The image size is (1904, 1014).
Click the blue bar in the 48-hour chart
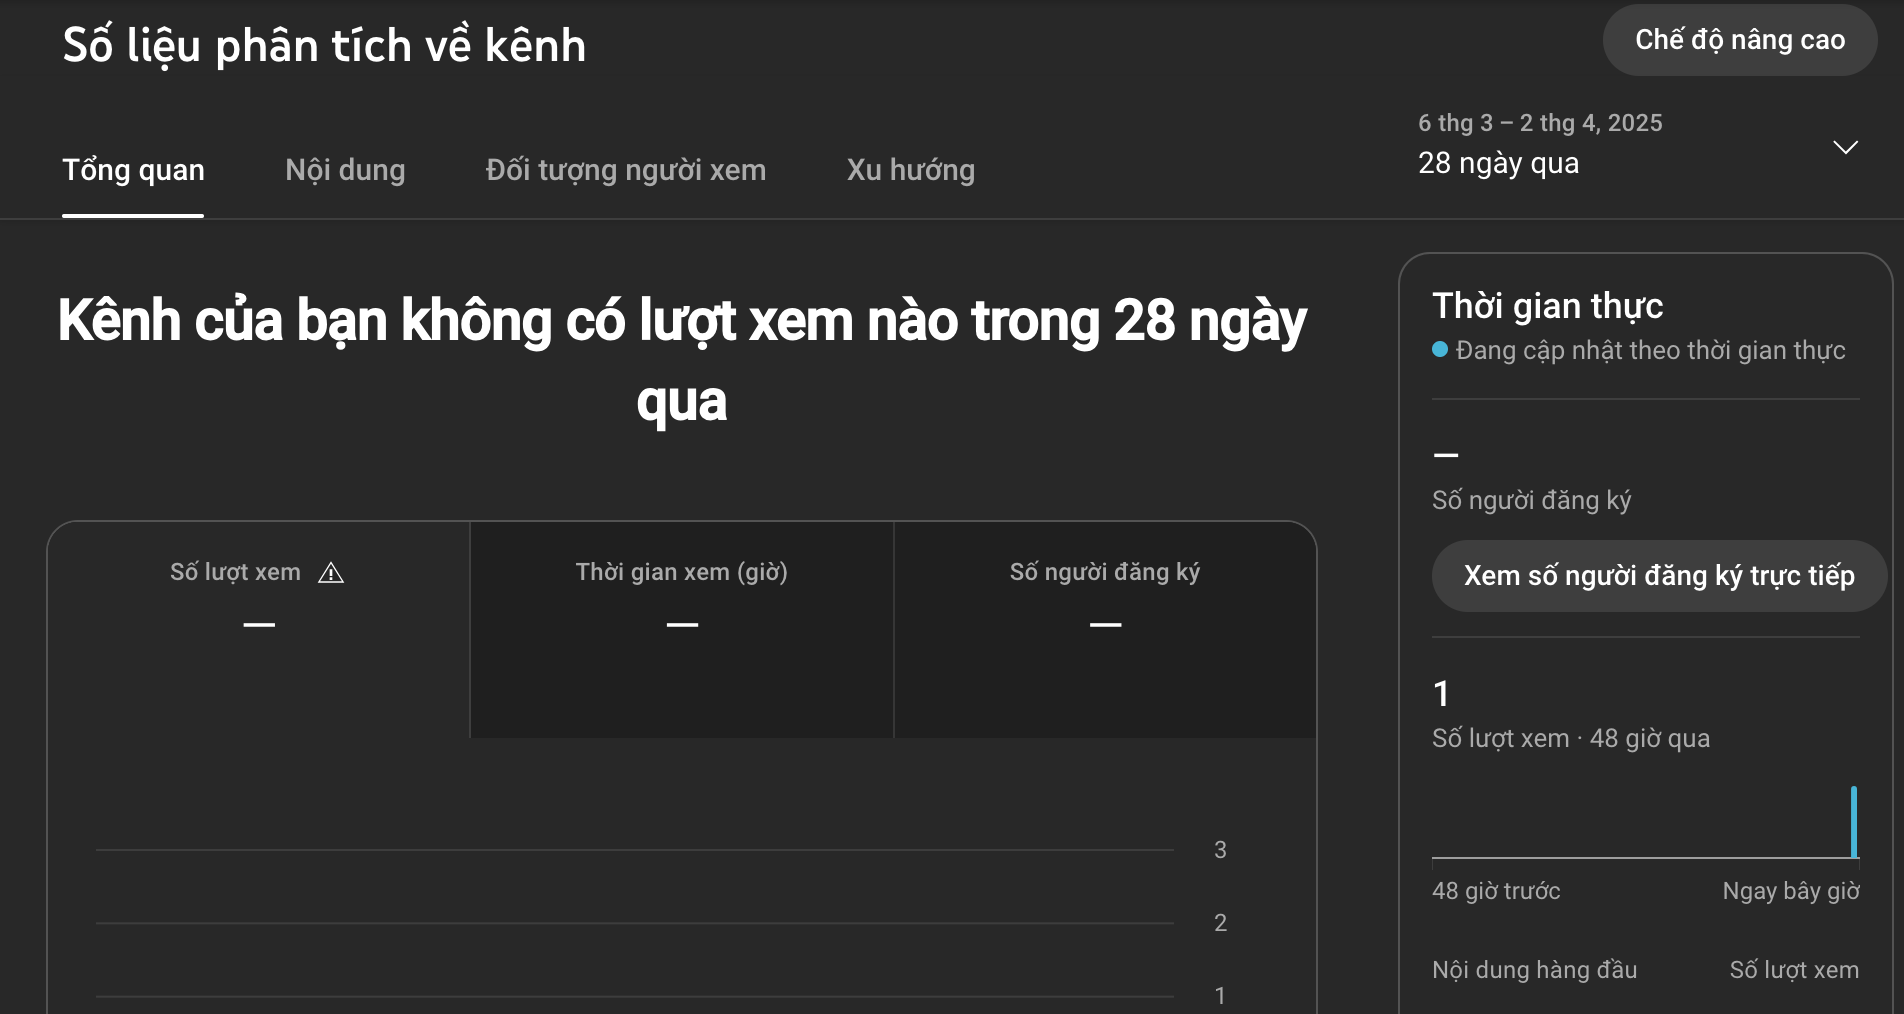pos(1855,822)
